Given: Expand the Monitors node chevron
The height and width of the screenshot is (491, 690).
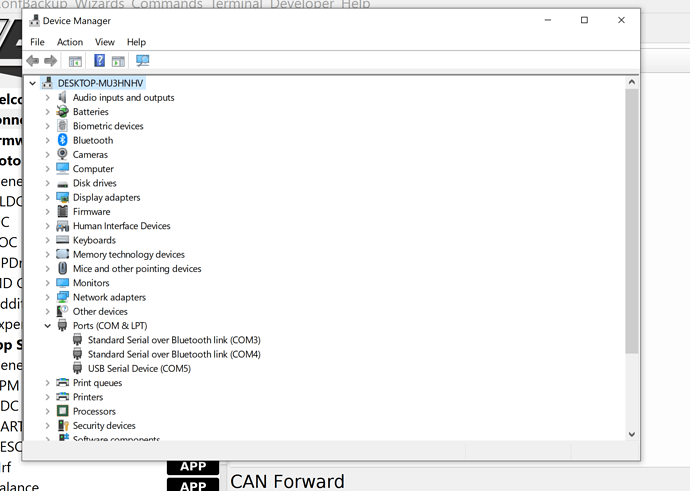Looking at the screenshot, I should point(48,282).
